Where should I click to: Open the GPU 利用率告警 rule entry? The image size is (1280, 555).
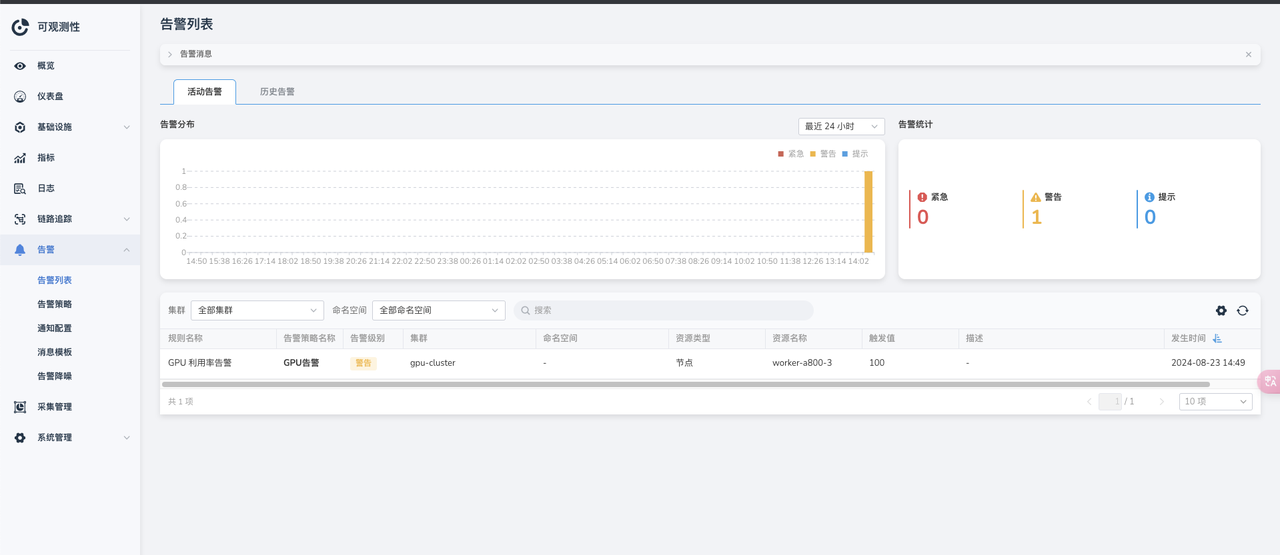pos(200,363)
